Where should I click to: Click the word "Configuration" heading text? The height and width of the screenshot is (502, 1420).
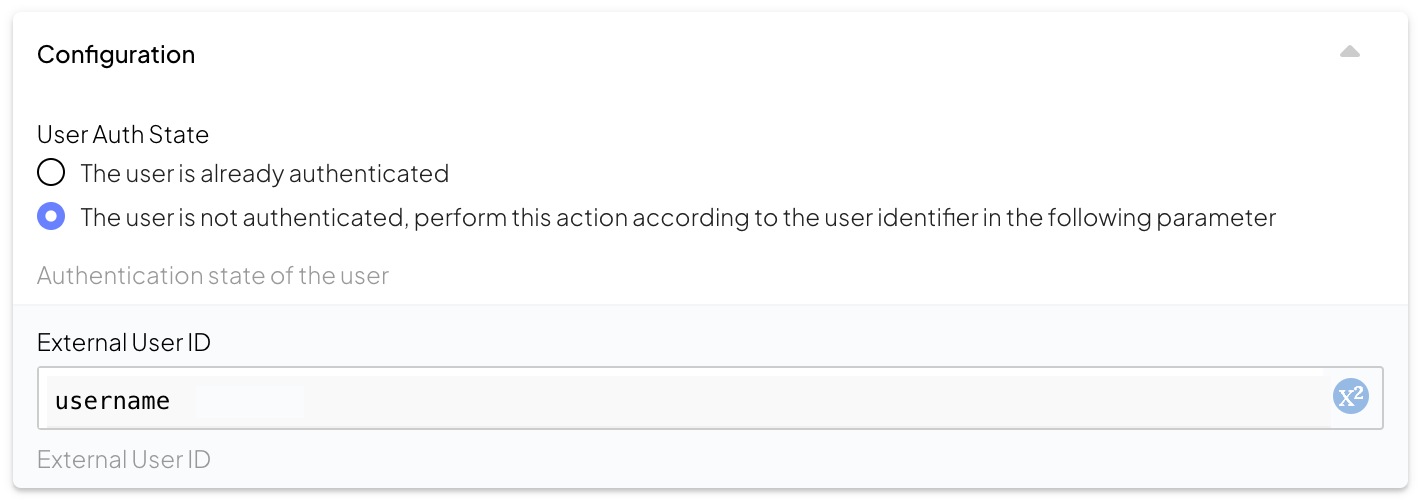(x=116, y=55)
